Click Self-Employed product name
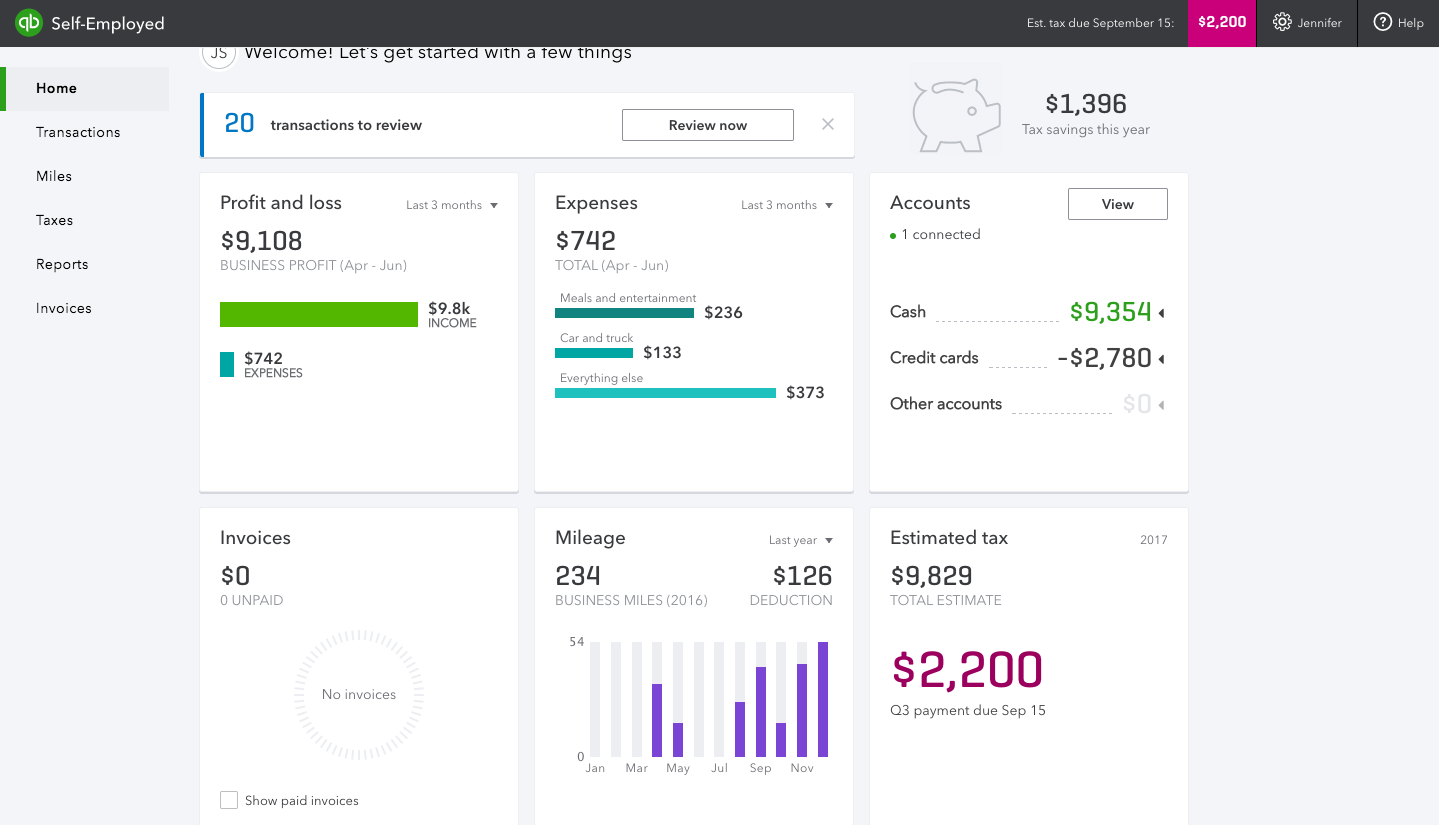 pyautogui.click(x=108, y=23)
